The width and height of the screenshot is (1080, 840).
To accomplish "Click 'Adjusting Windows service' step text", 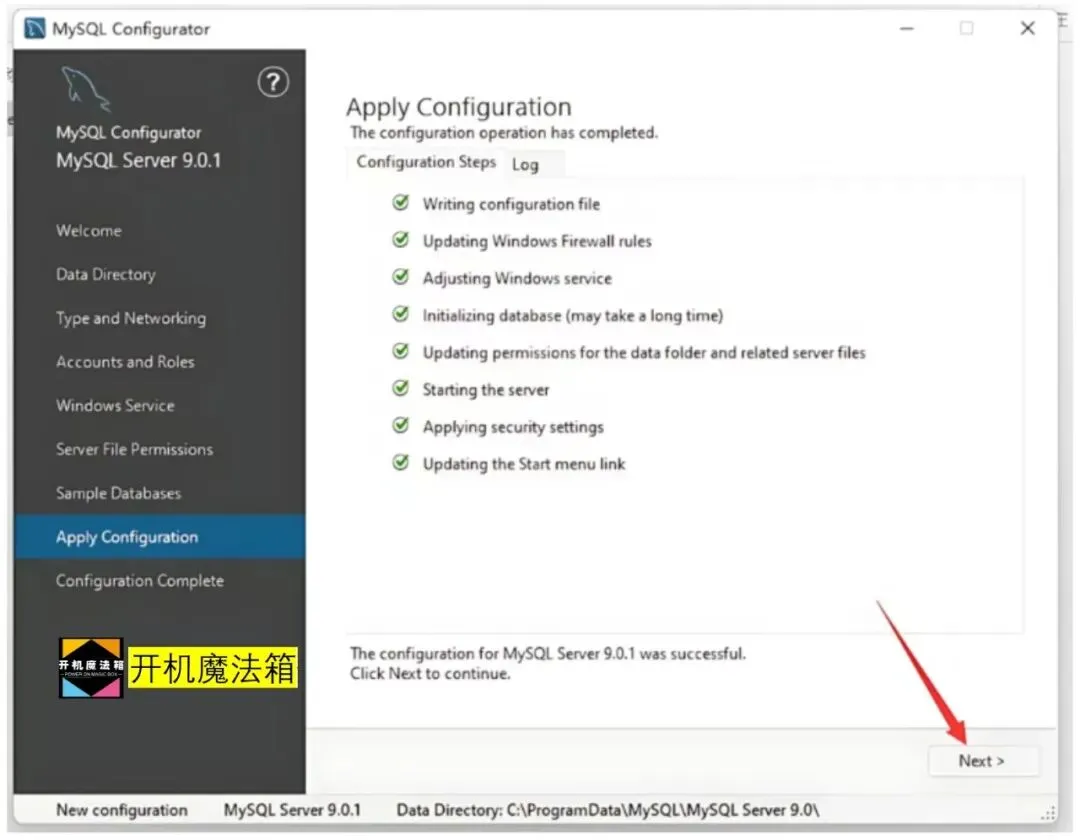I will pyautogui.click(x=517, y=279).
